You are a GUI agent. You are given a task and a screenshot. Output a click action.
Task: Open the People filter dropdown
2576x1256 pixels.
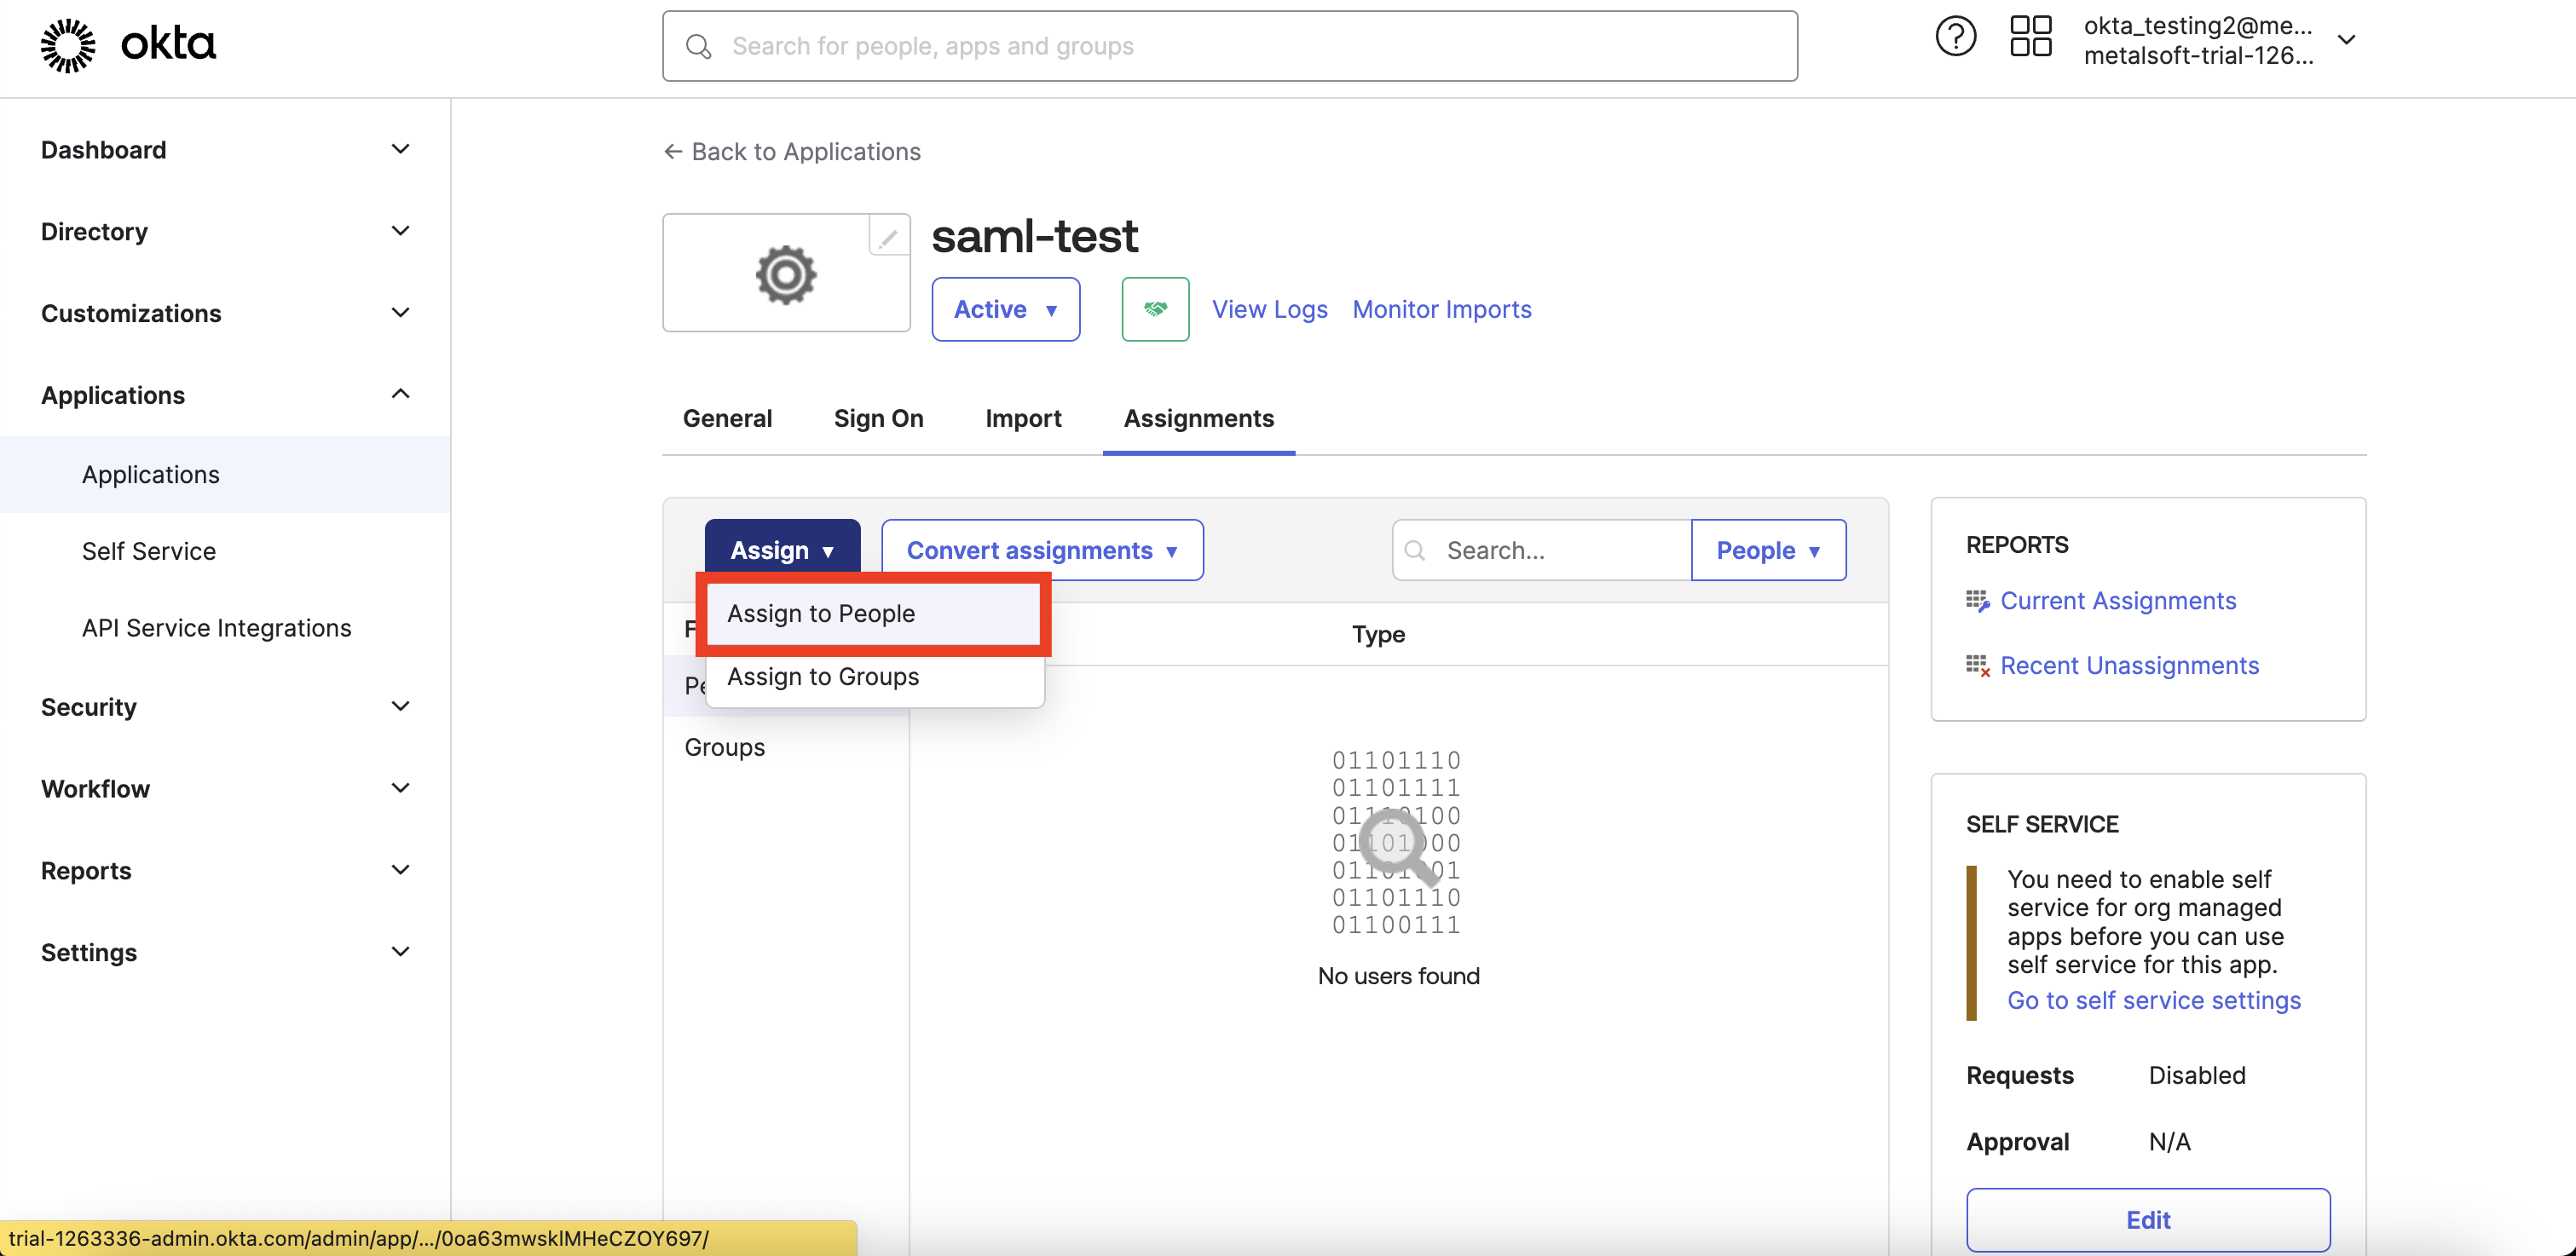point(1768,550)
